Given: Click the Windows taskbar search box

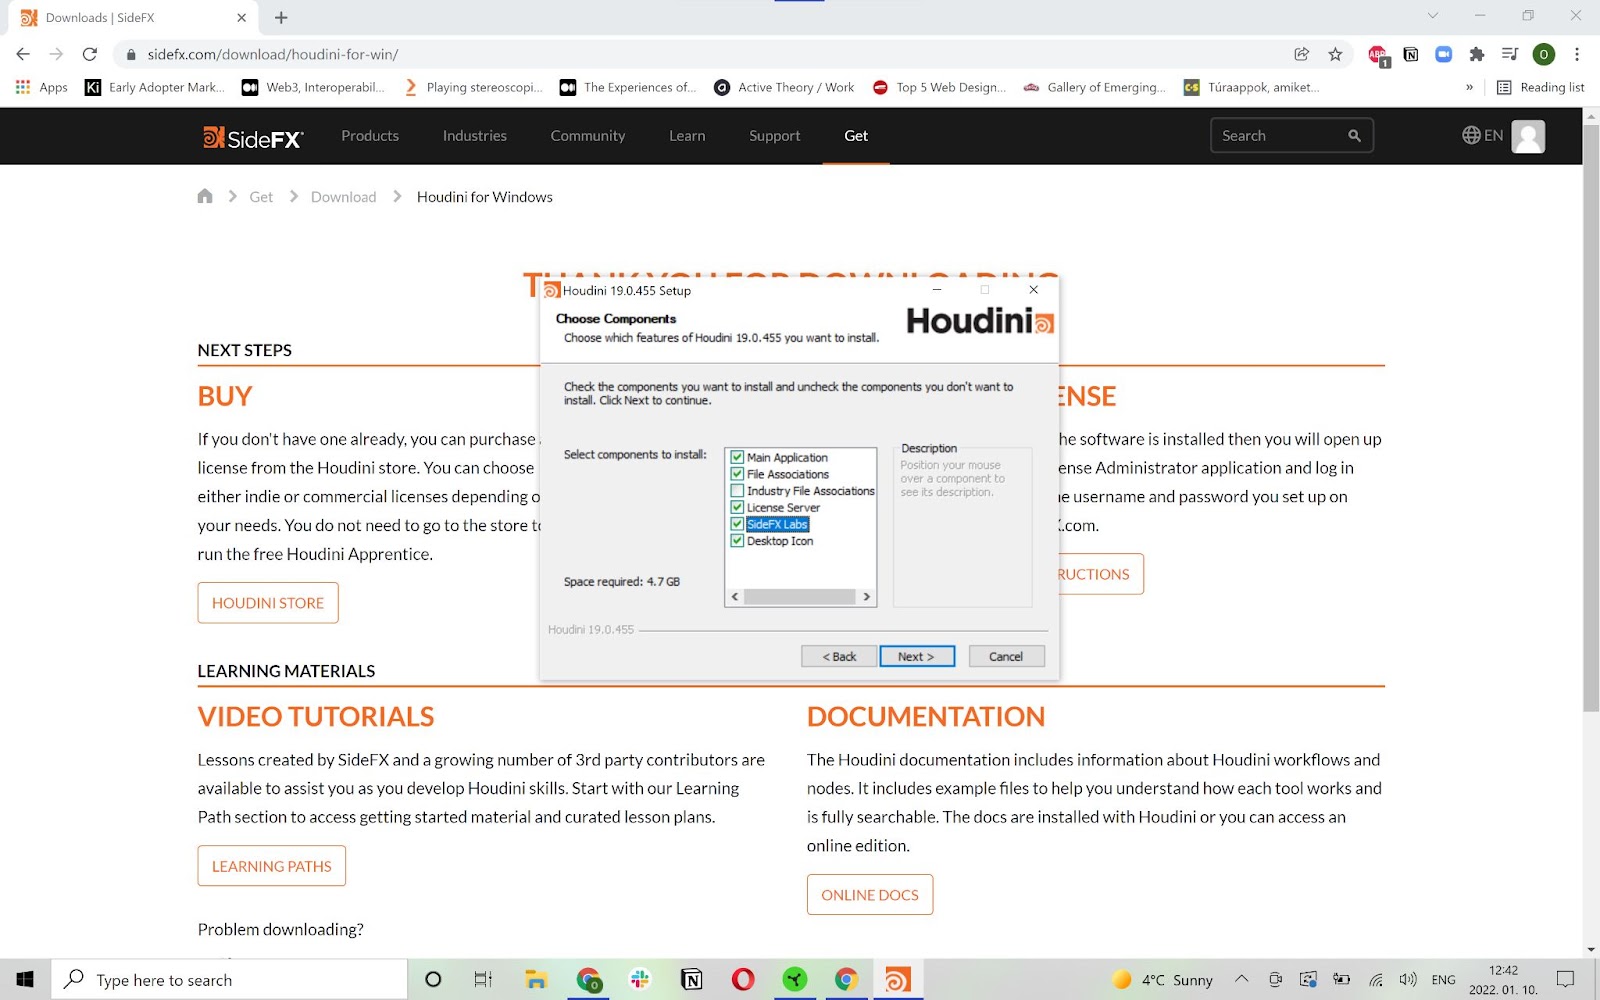Looking at the screenshot, I should (230, 979).
